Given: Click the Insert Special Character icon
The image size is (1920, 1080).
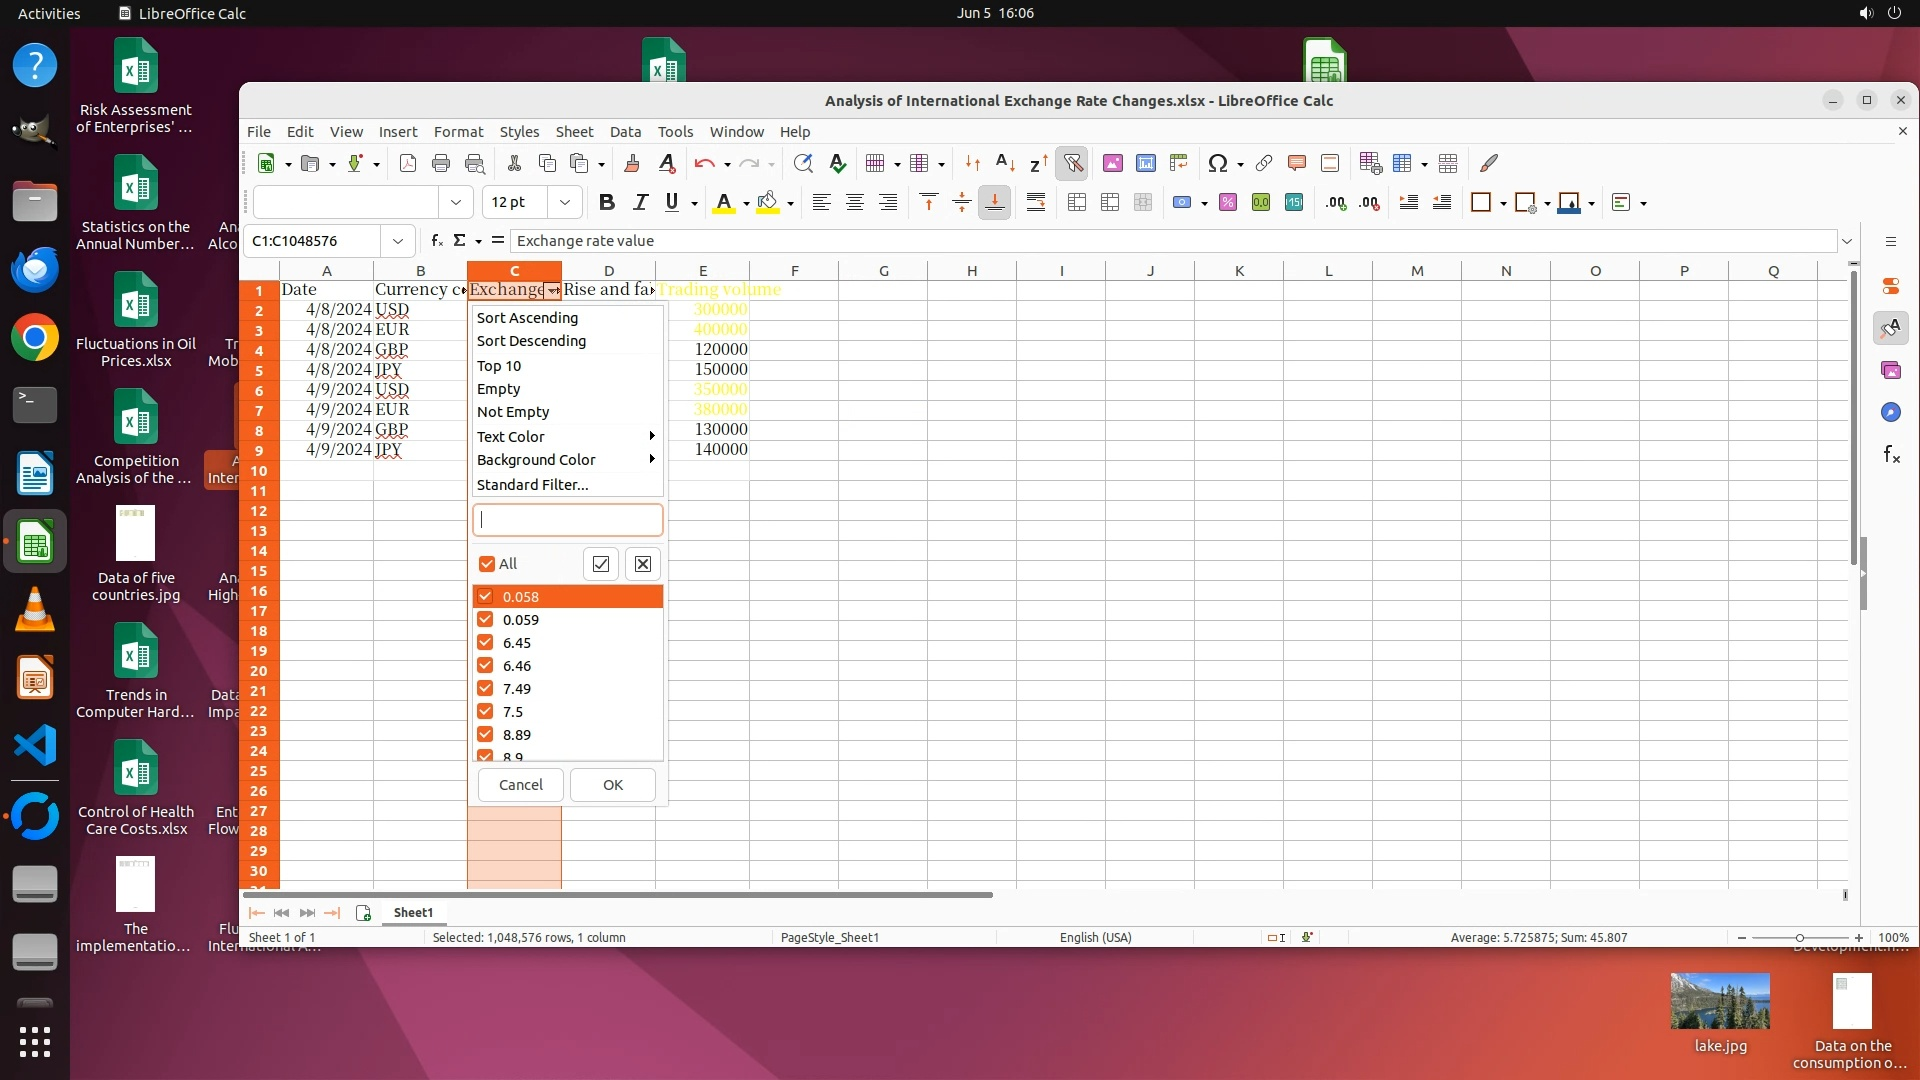Looking at the screenshot, I should point(1217,163).
